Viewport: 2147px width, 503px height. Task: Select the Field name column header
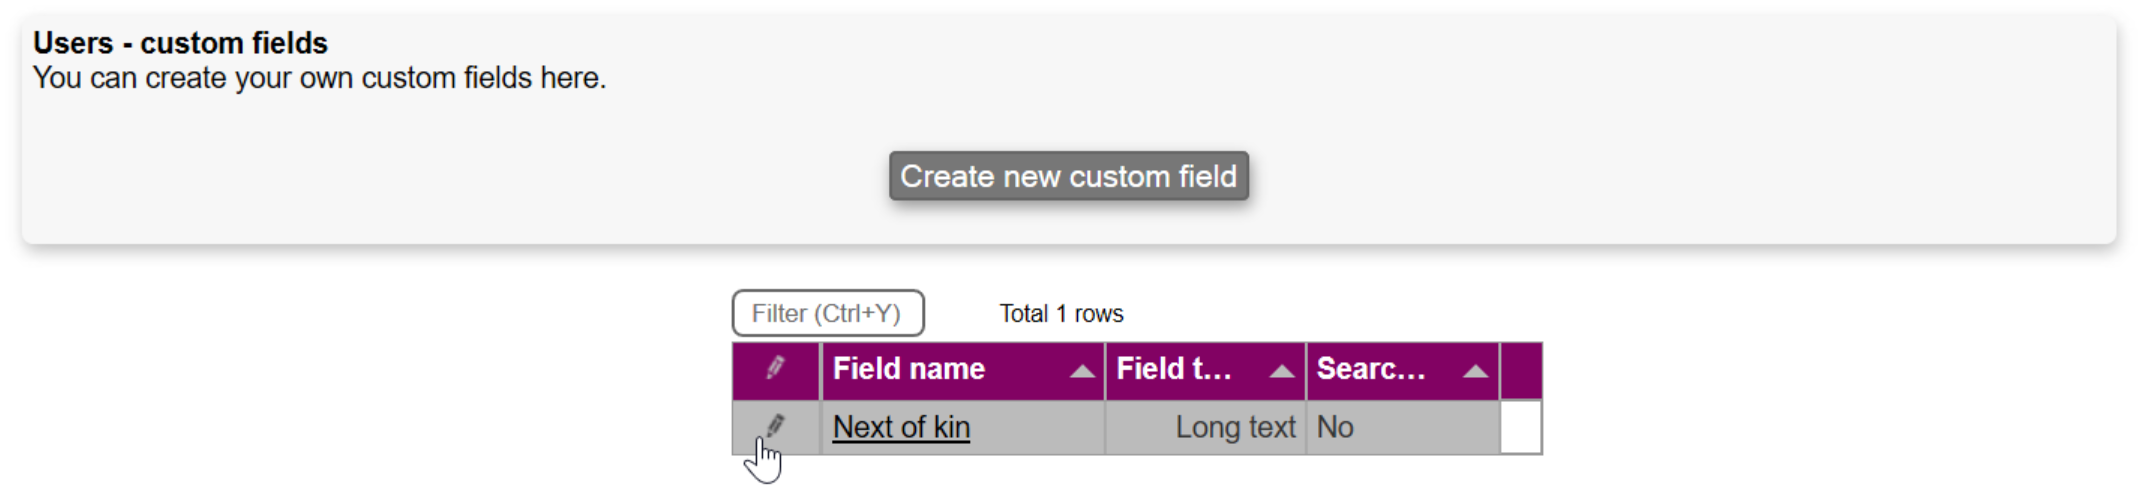[x=908, y=369]
